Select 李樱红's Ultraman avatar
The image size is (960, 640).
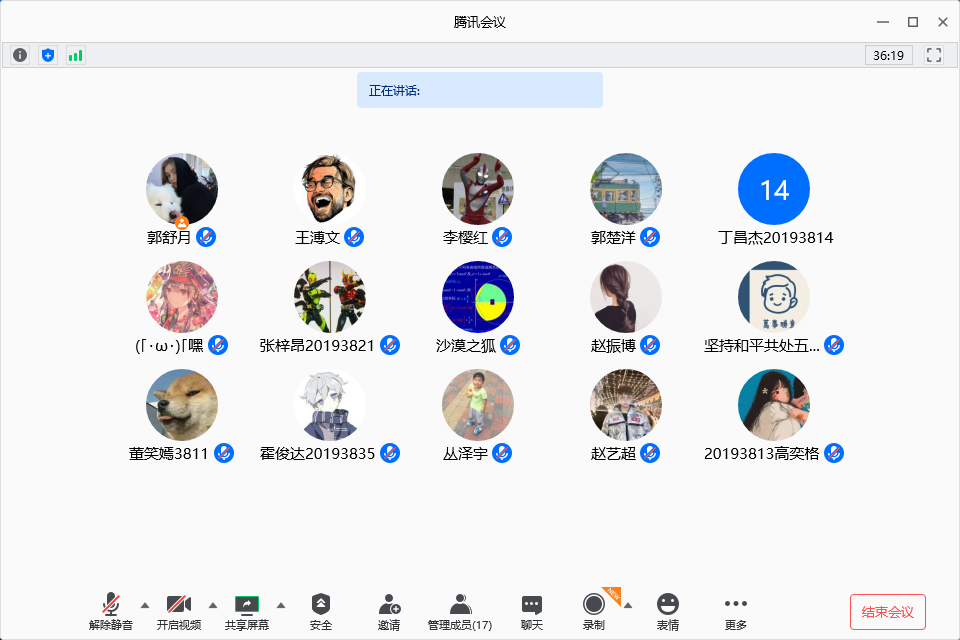coord(478,189)
